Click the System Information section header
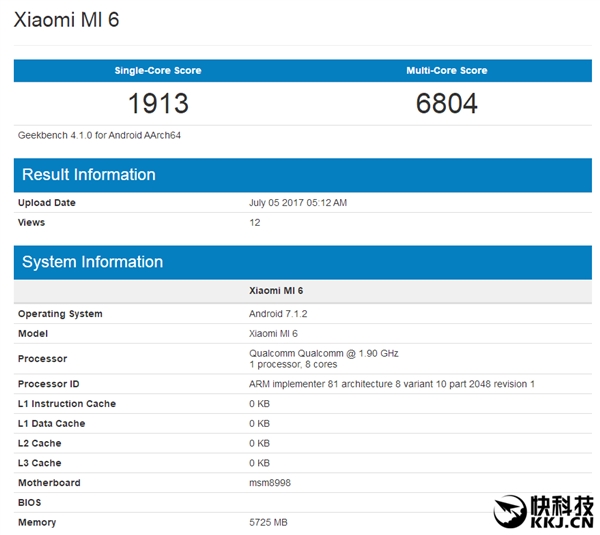 tap(92, 262)
